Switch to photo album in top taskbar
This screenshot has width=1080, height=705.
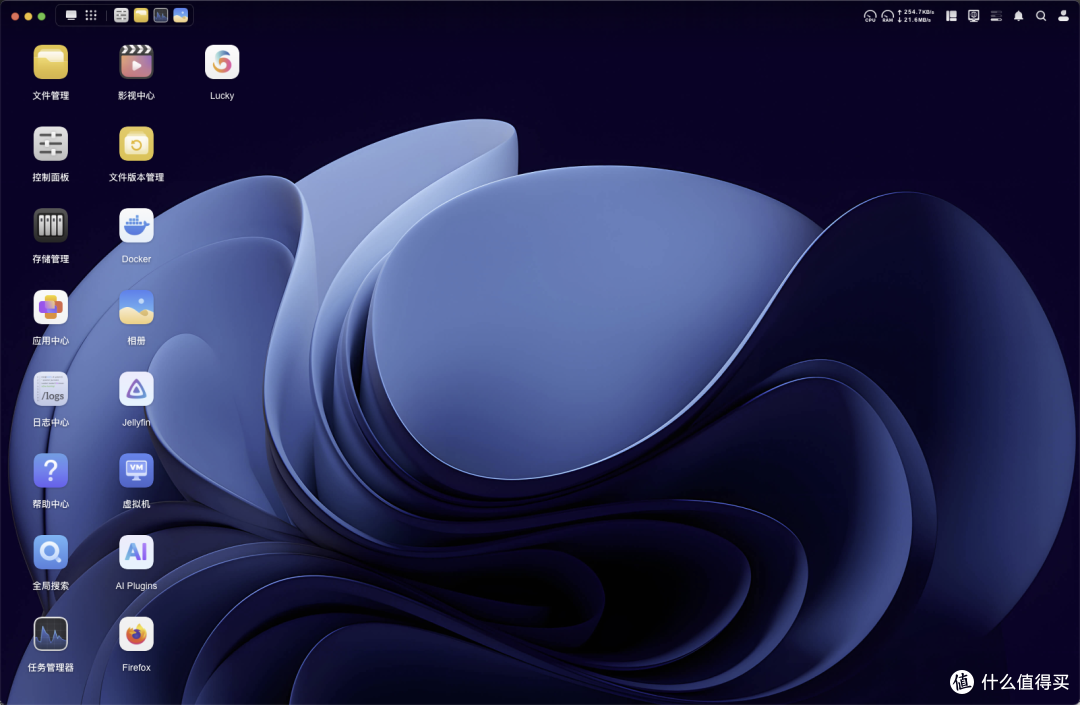180,15
